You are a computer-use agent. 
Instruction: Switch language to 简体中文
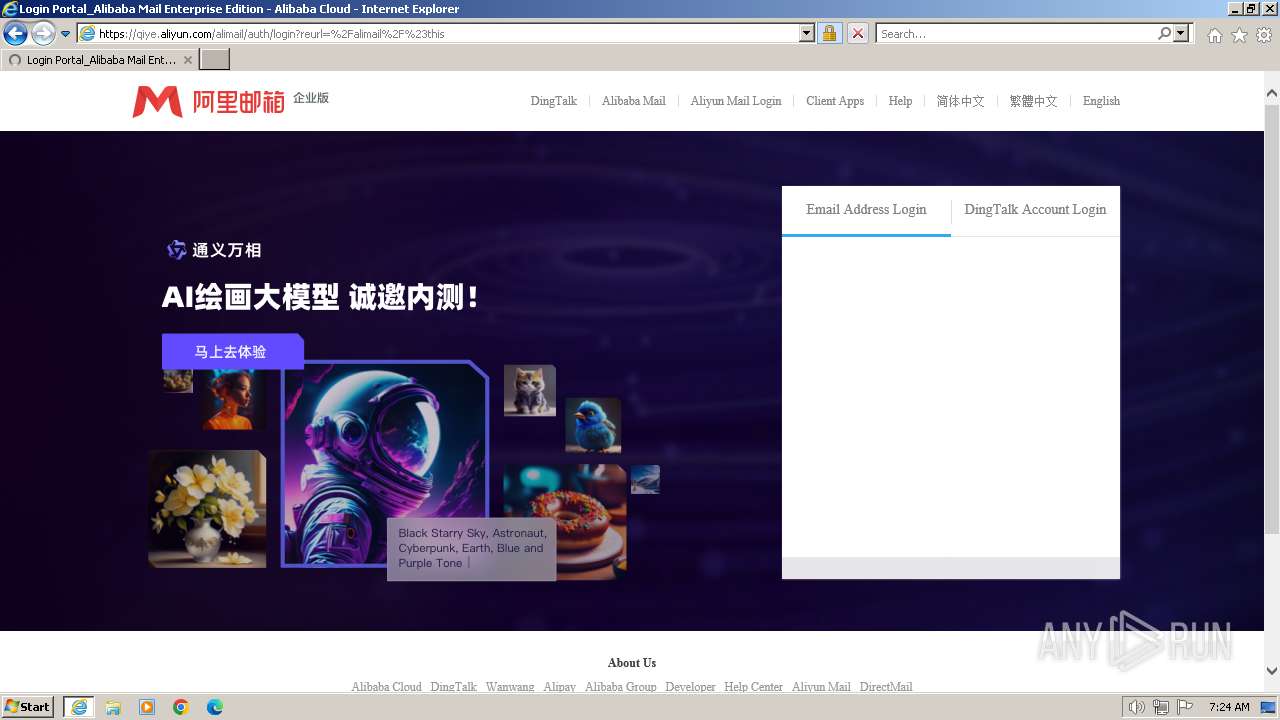(x=960, y=101)
